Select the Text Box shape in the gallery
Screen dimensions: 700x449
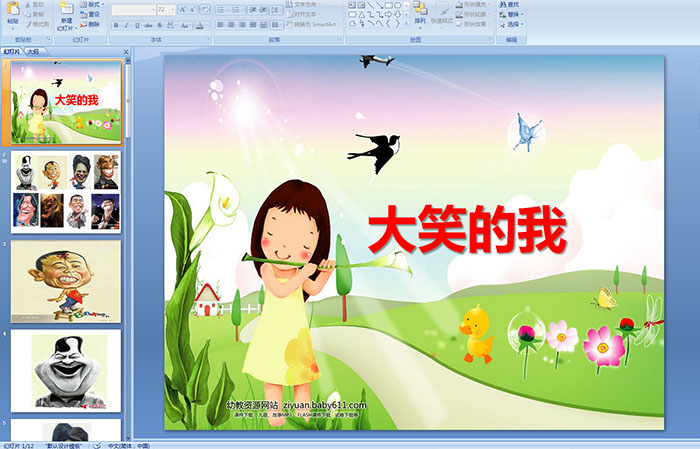tap(352, 5)
